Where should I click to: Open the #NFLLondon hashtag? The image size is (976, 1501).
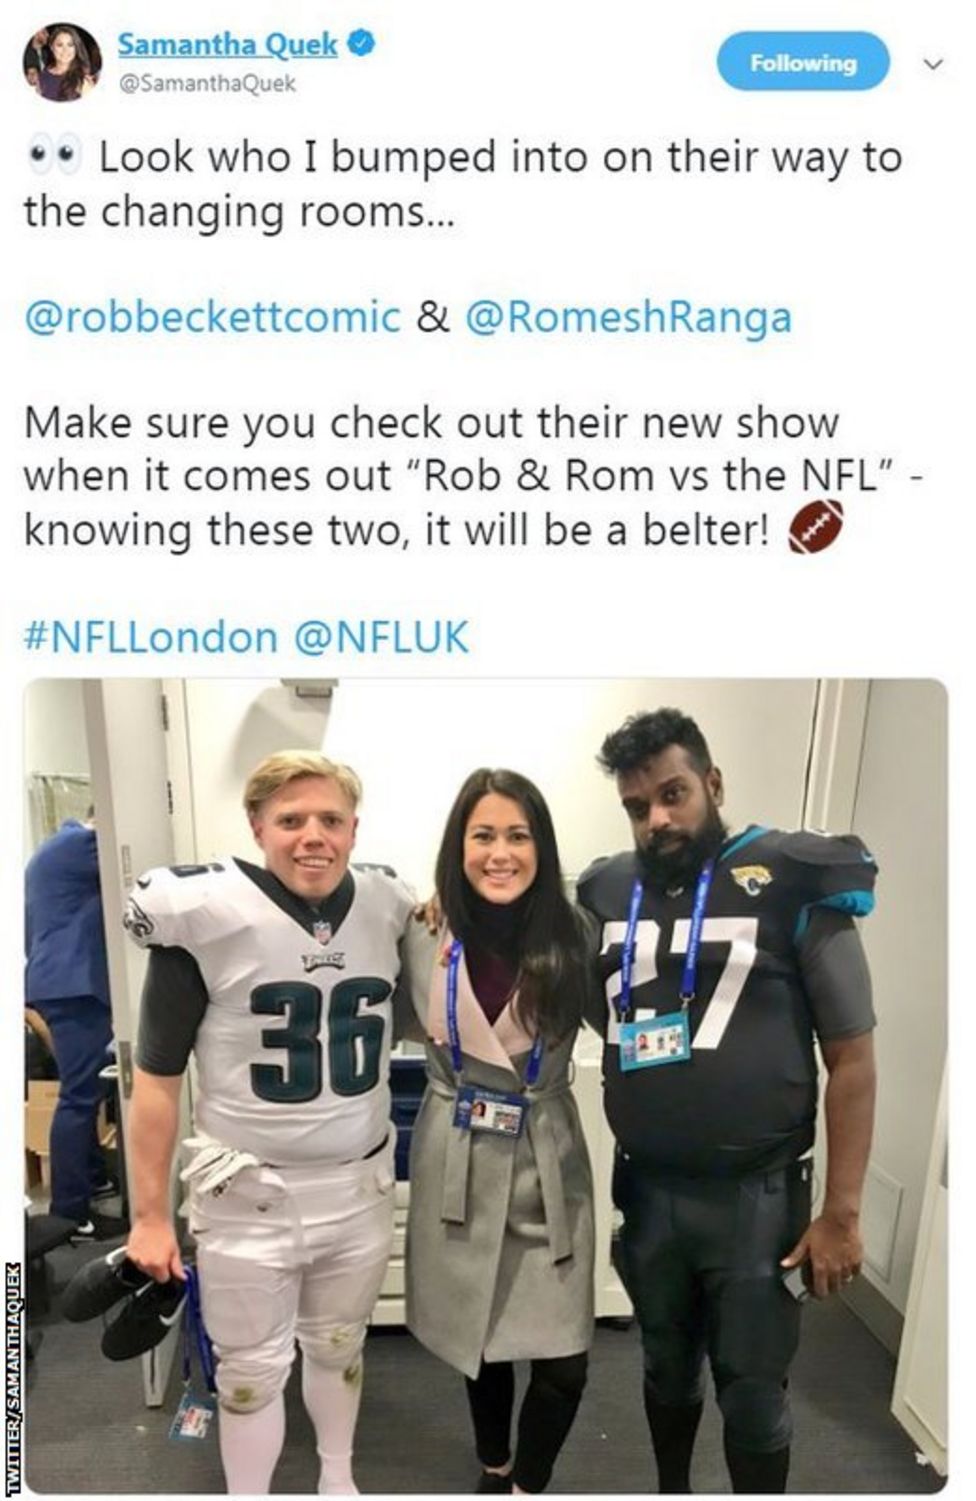[x=150, y=637]
